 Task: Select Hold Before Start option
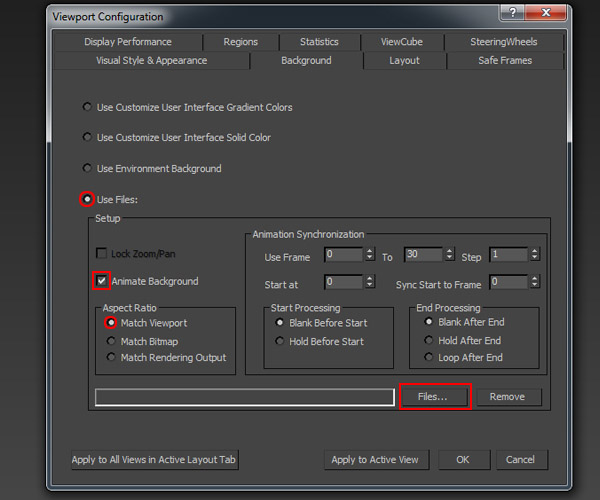pyautogui.click(x=279, y=340)
